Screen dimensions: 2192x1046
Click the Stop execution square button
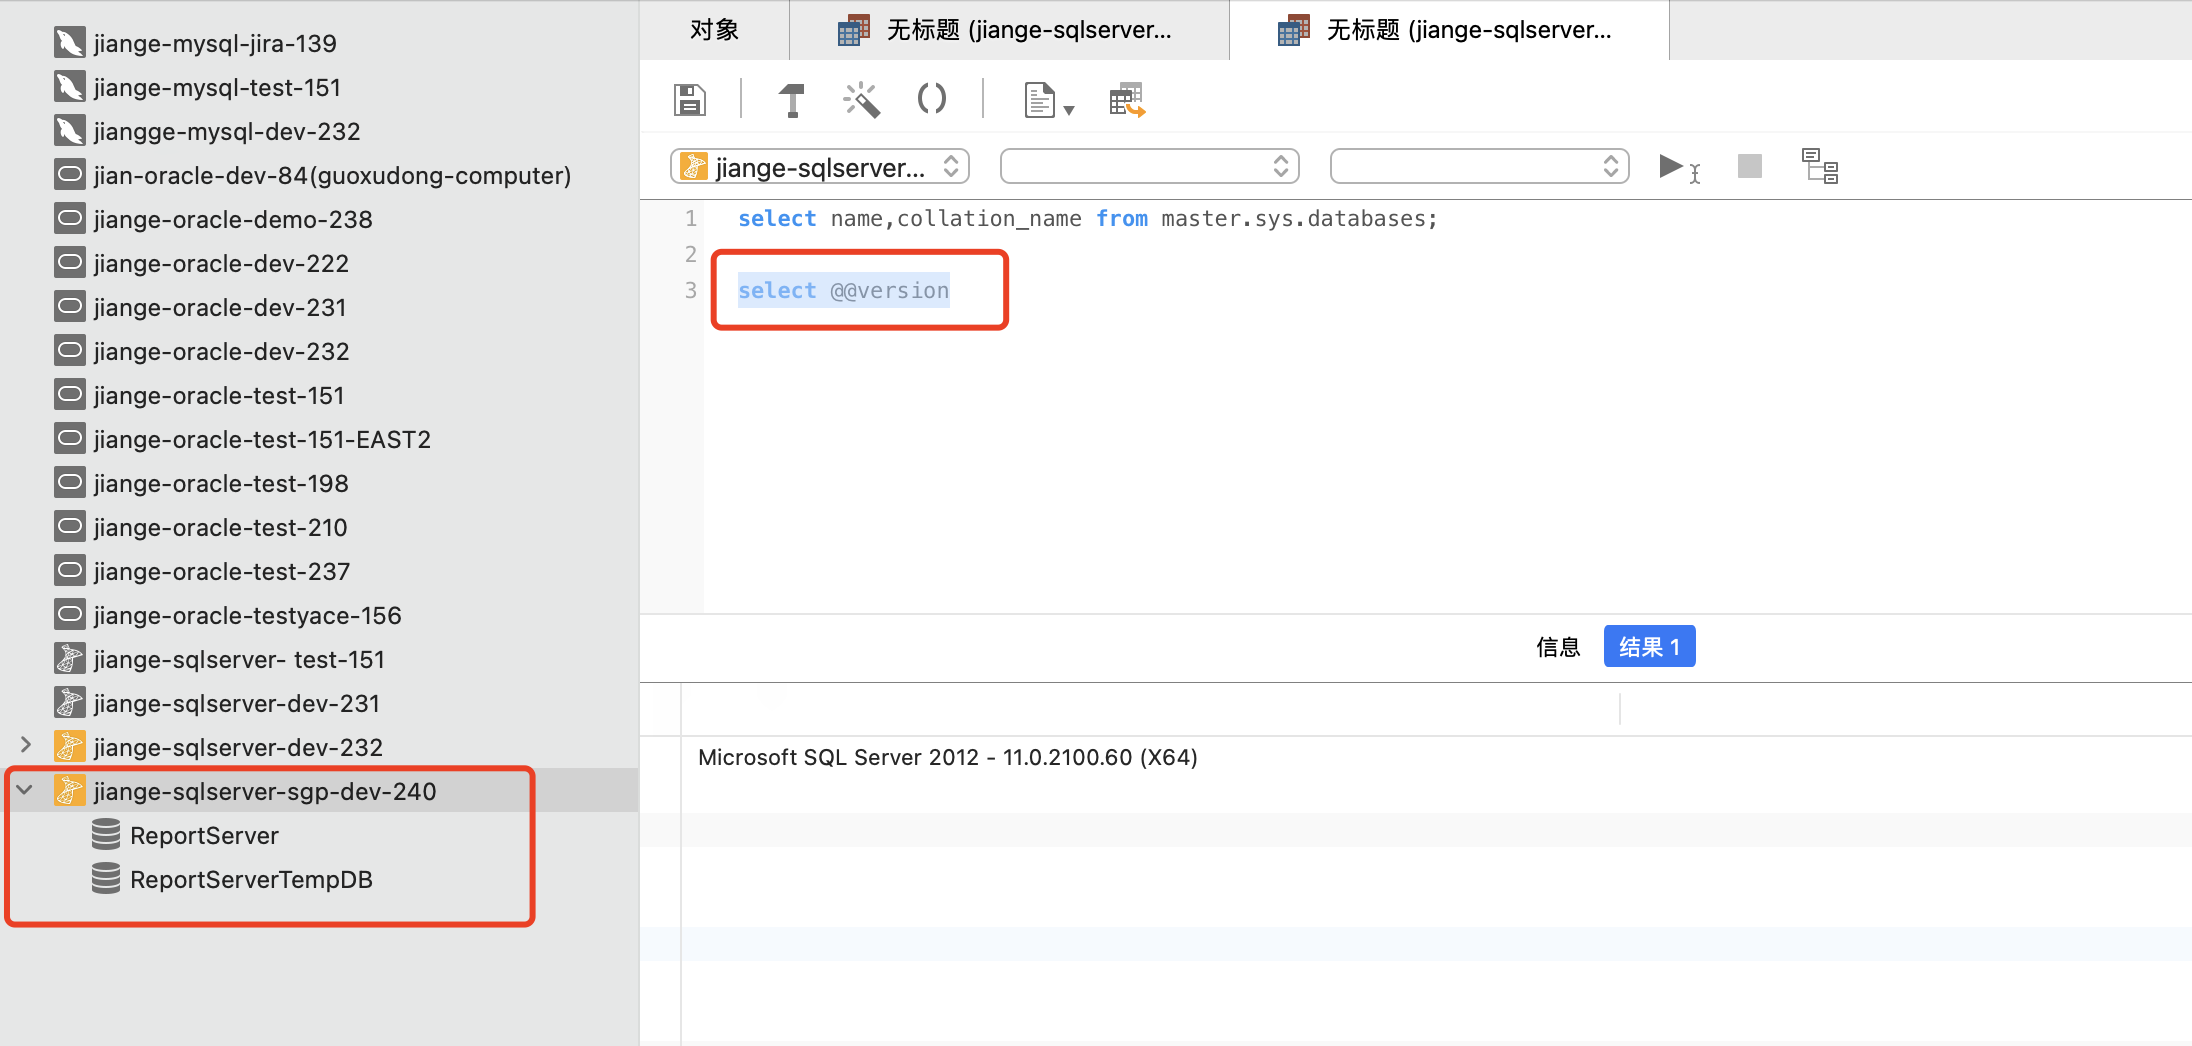click(1749, 166)
